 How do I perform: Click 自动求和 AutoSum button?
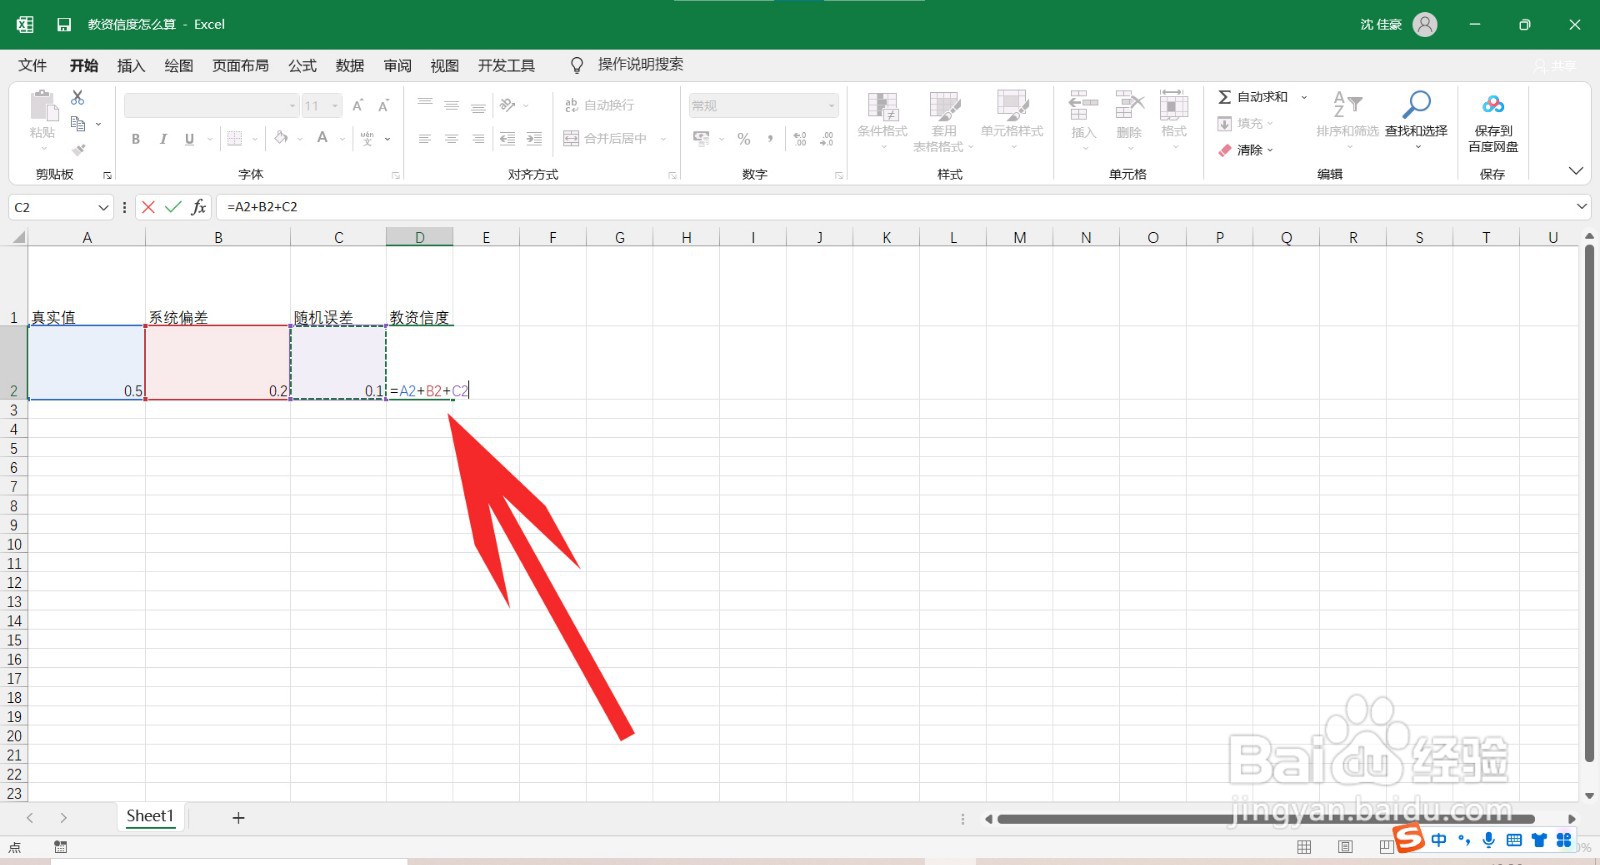1253,97
